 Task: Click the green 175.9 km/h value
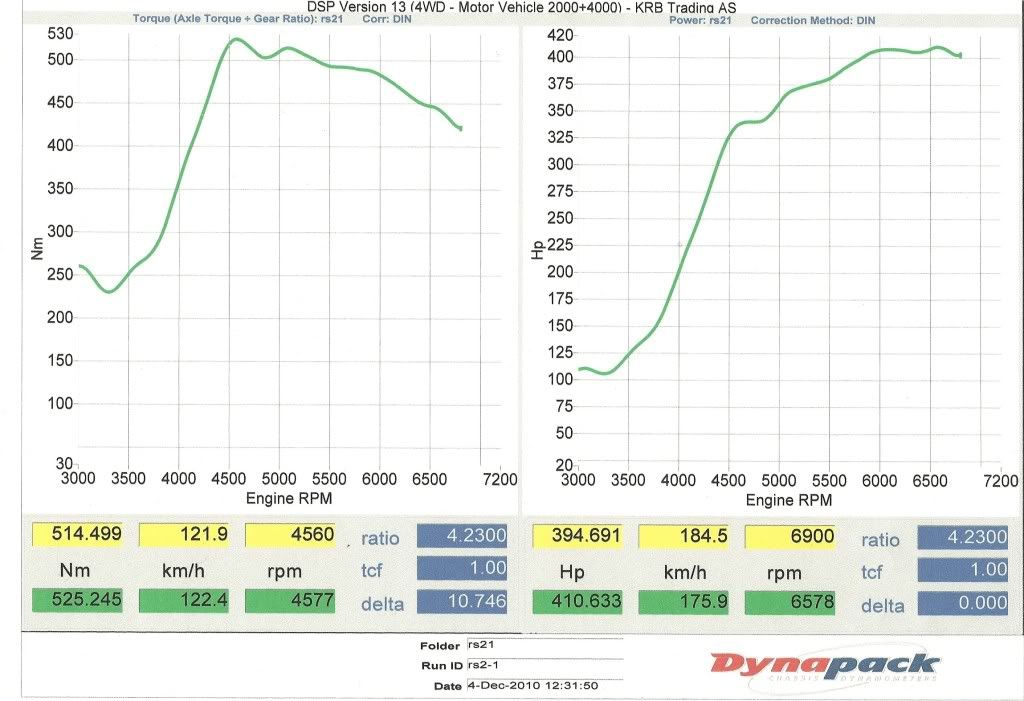(685, 603)
